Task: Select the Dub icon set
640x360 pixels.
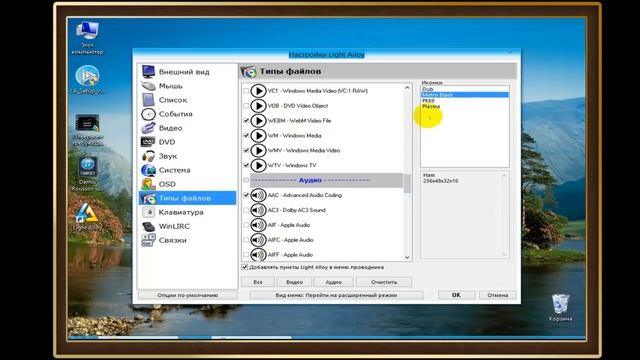Action: pos(464,89)
